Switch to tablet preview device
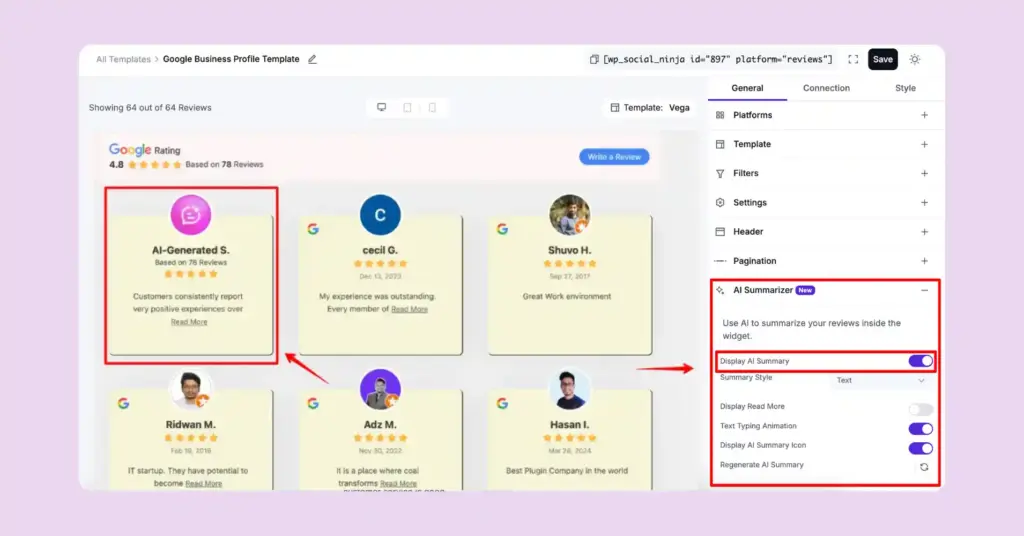The width and height of the screenshot is (1024, 536). [x=408, y=107]
